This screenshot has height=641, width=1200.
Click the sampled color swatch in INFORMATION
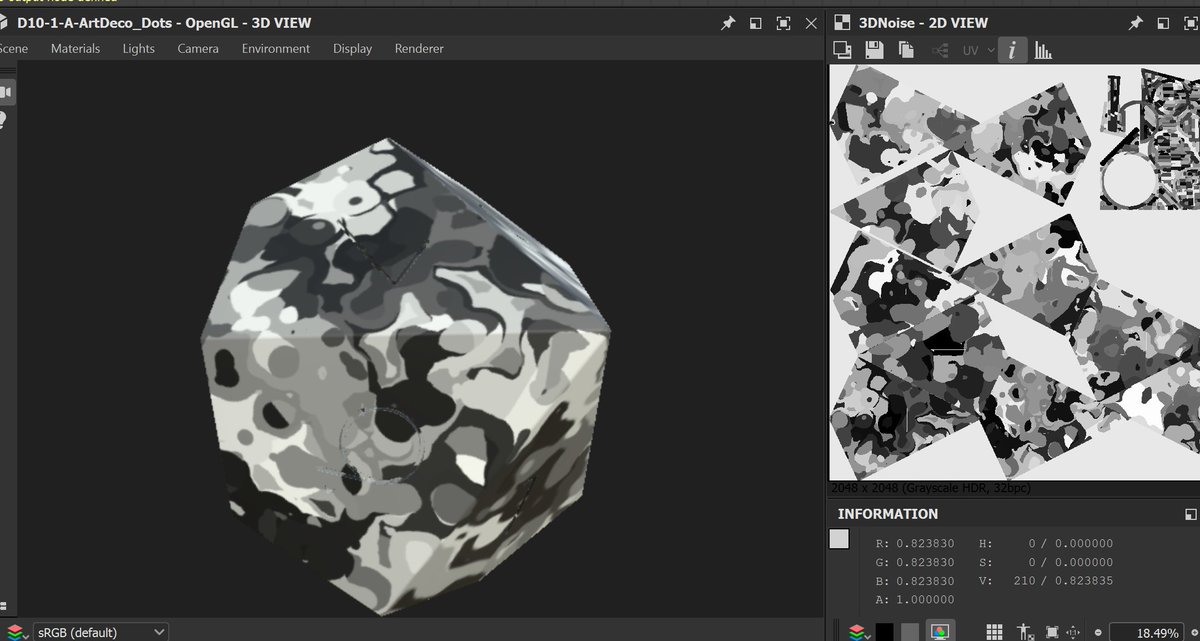coord(839,539)
